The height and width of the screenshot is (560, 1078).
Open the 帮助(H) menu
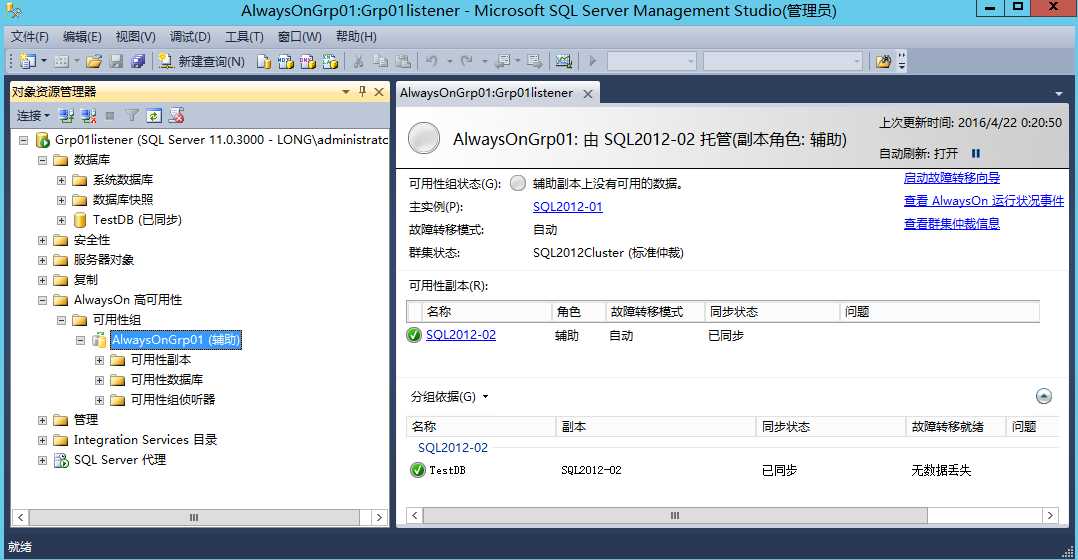[356, 36]
